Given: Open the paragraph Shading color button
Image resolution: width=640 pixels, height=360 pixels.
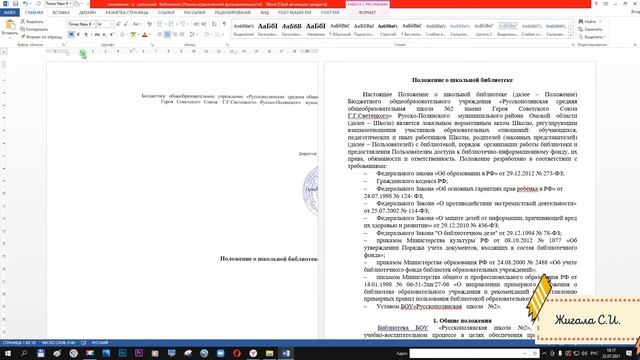Looking at the screenshot, I should (207, 35).
